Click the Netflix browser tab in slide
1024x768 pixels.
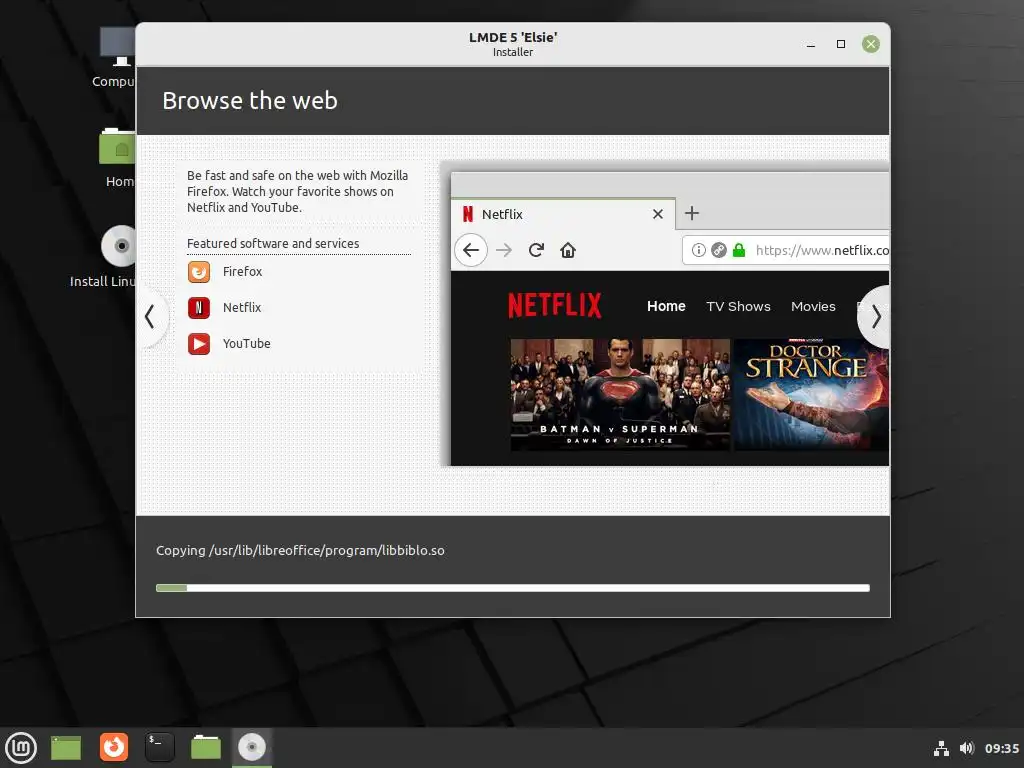tap(564, 214)
